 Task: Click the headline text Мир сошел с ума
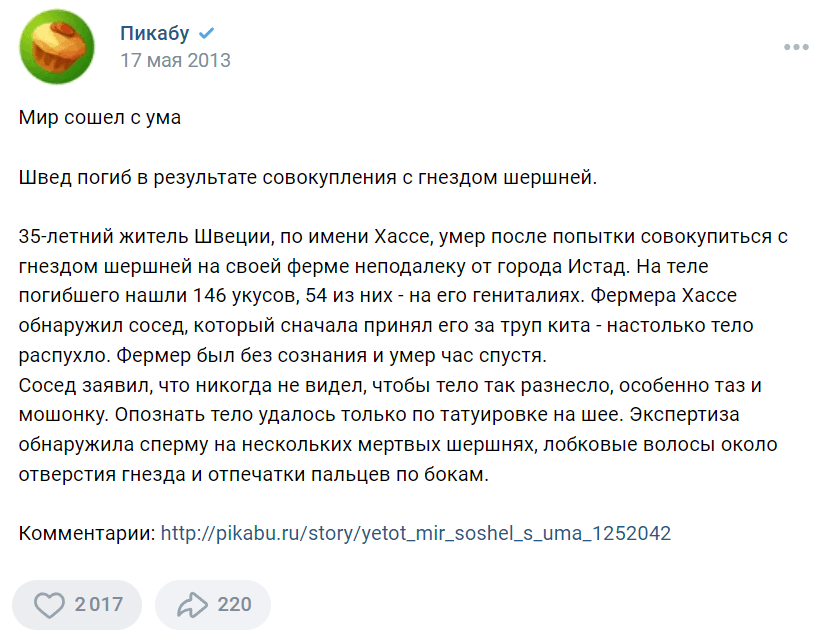point(100,117)
